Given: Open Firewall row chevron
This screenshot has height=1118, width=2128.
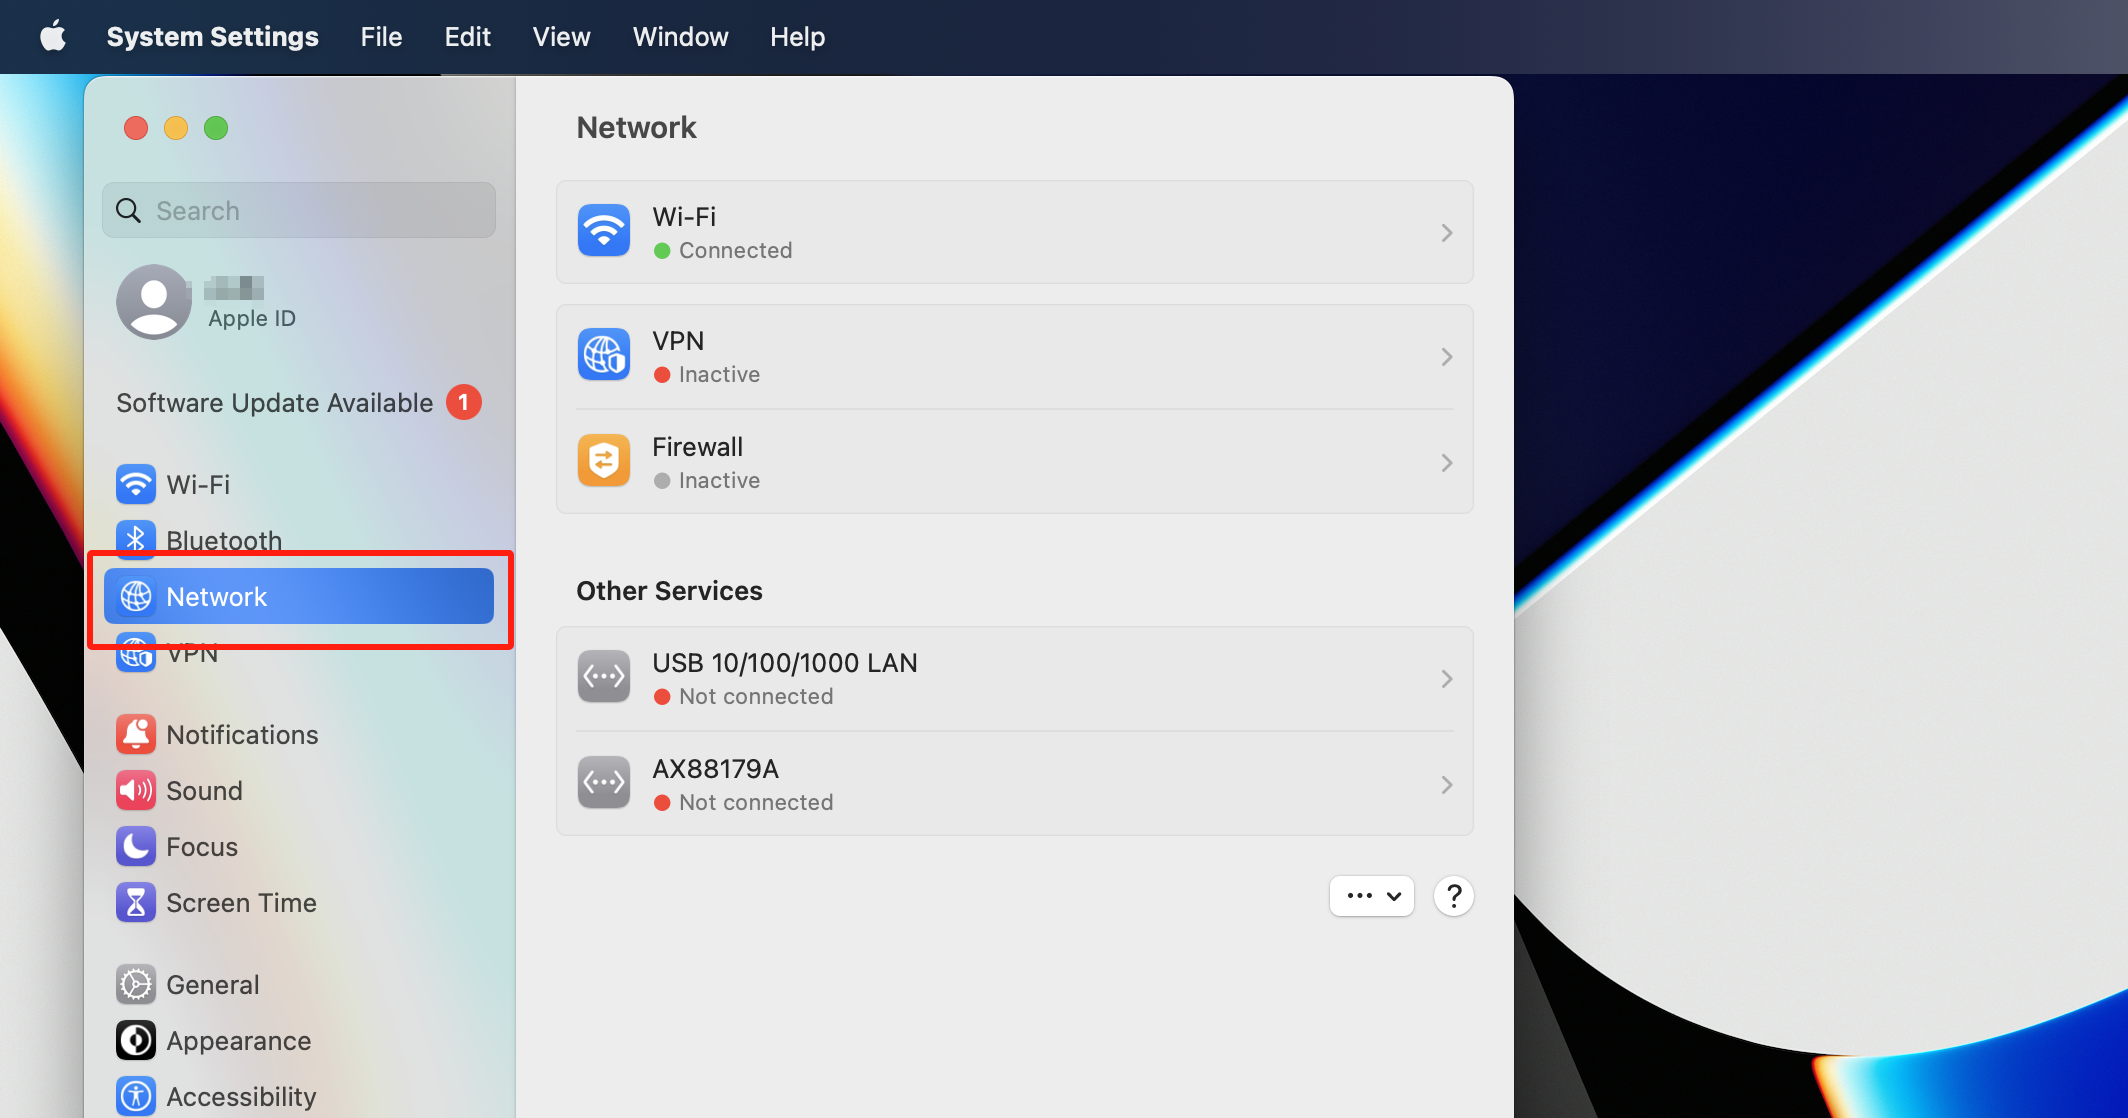Looking at the screenshot, I should point(1447,463).
